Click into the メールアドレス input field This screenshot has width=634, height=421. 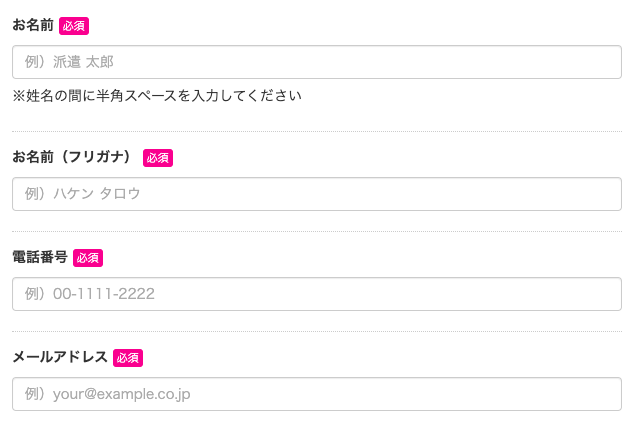pos(316,394)
